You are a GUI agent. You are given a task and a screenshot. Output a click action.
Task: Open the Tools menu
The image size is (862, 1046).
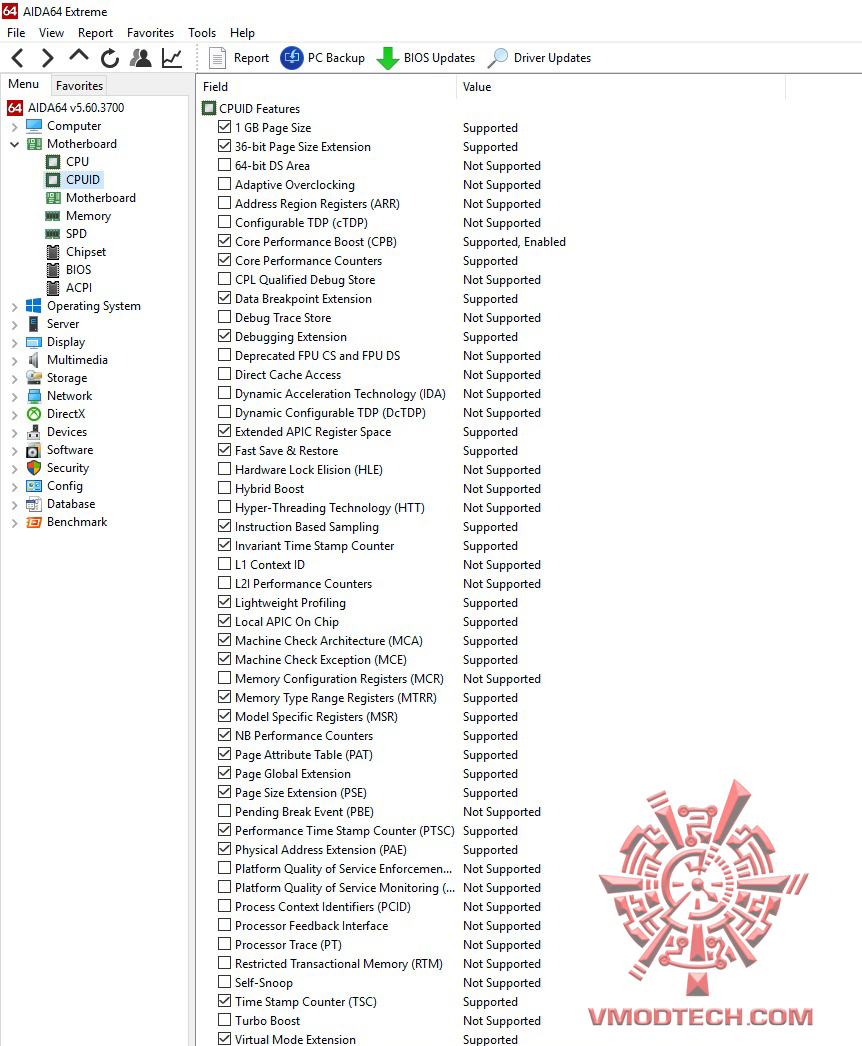202,33
